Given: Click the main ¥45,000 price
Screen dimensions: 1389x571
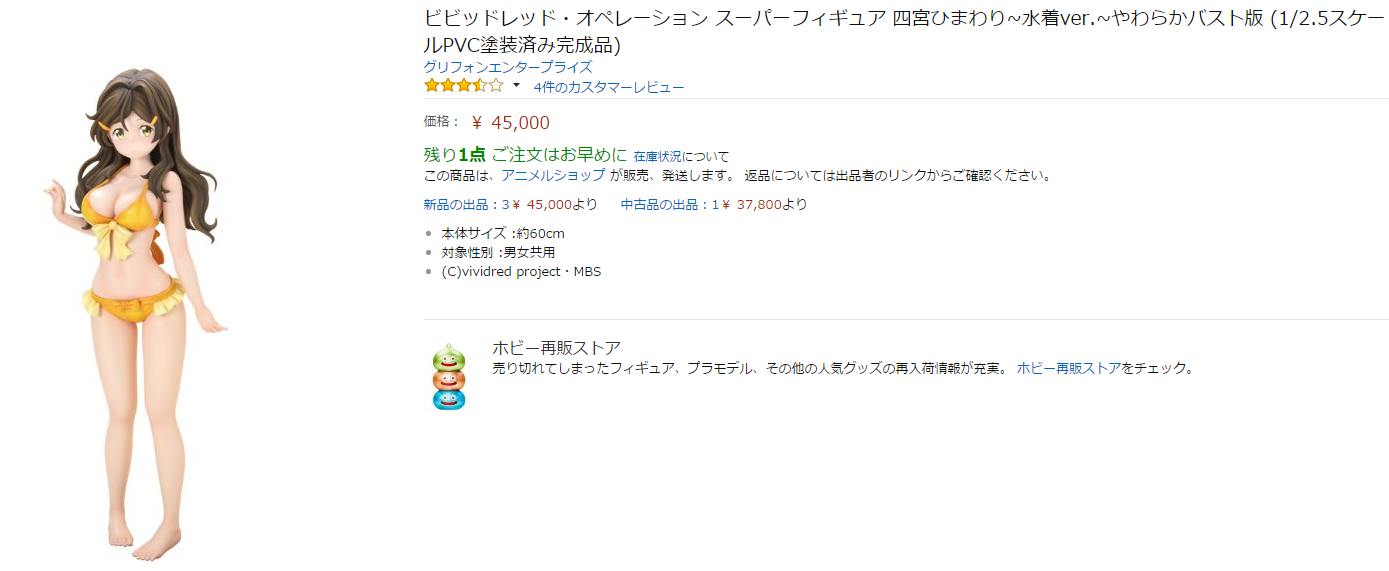Looking at the screenshot, I should [x=511, y=123].
